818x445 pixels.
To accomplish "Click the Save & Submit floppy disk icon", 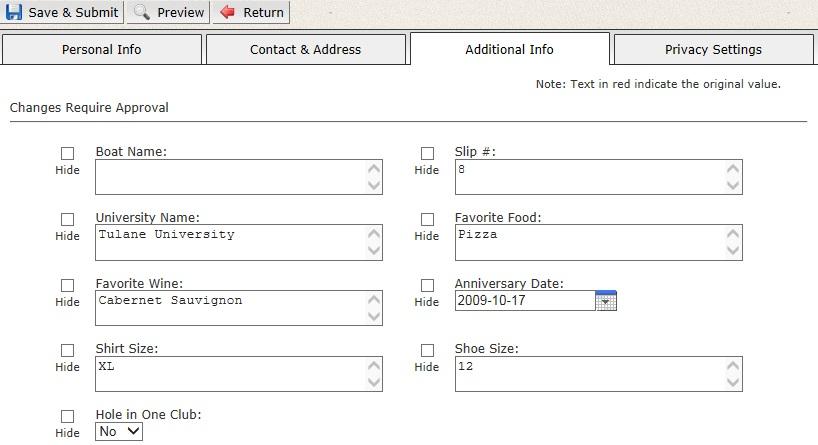I will click(x=14, y=13).
